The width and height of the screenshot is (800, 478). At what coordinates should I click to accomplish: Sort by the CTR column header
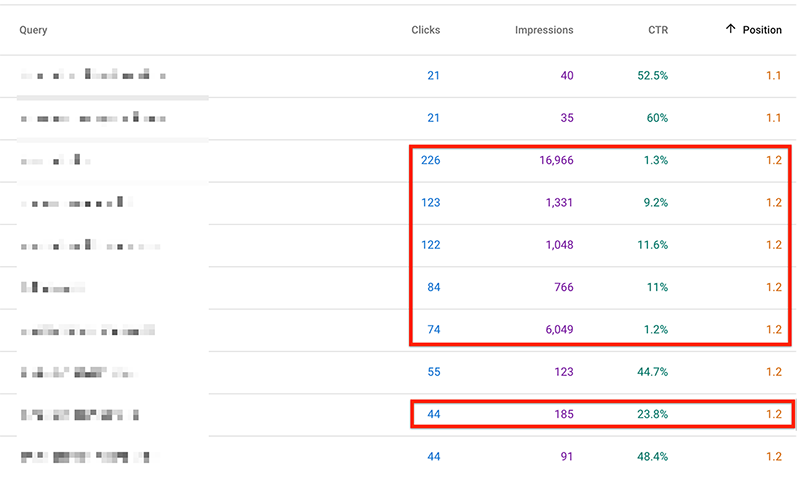(658, 30)
